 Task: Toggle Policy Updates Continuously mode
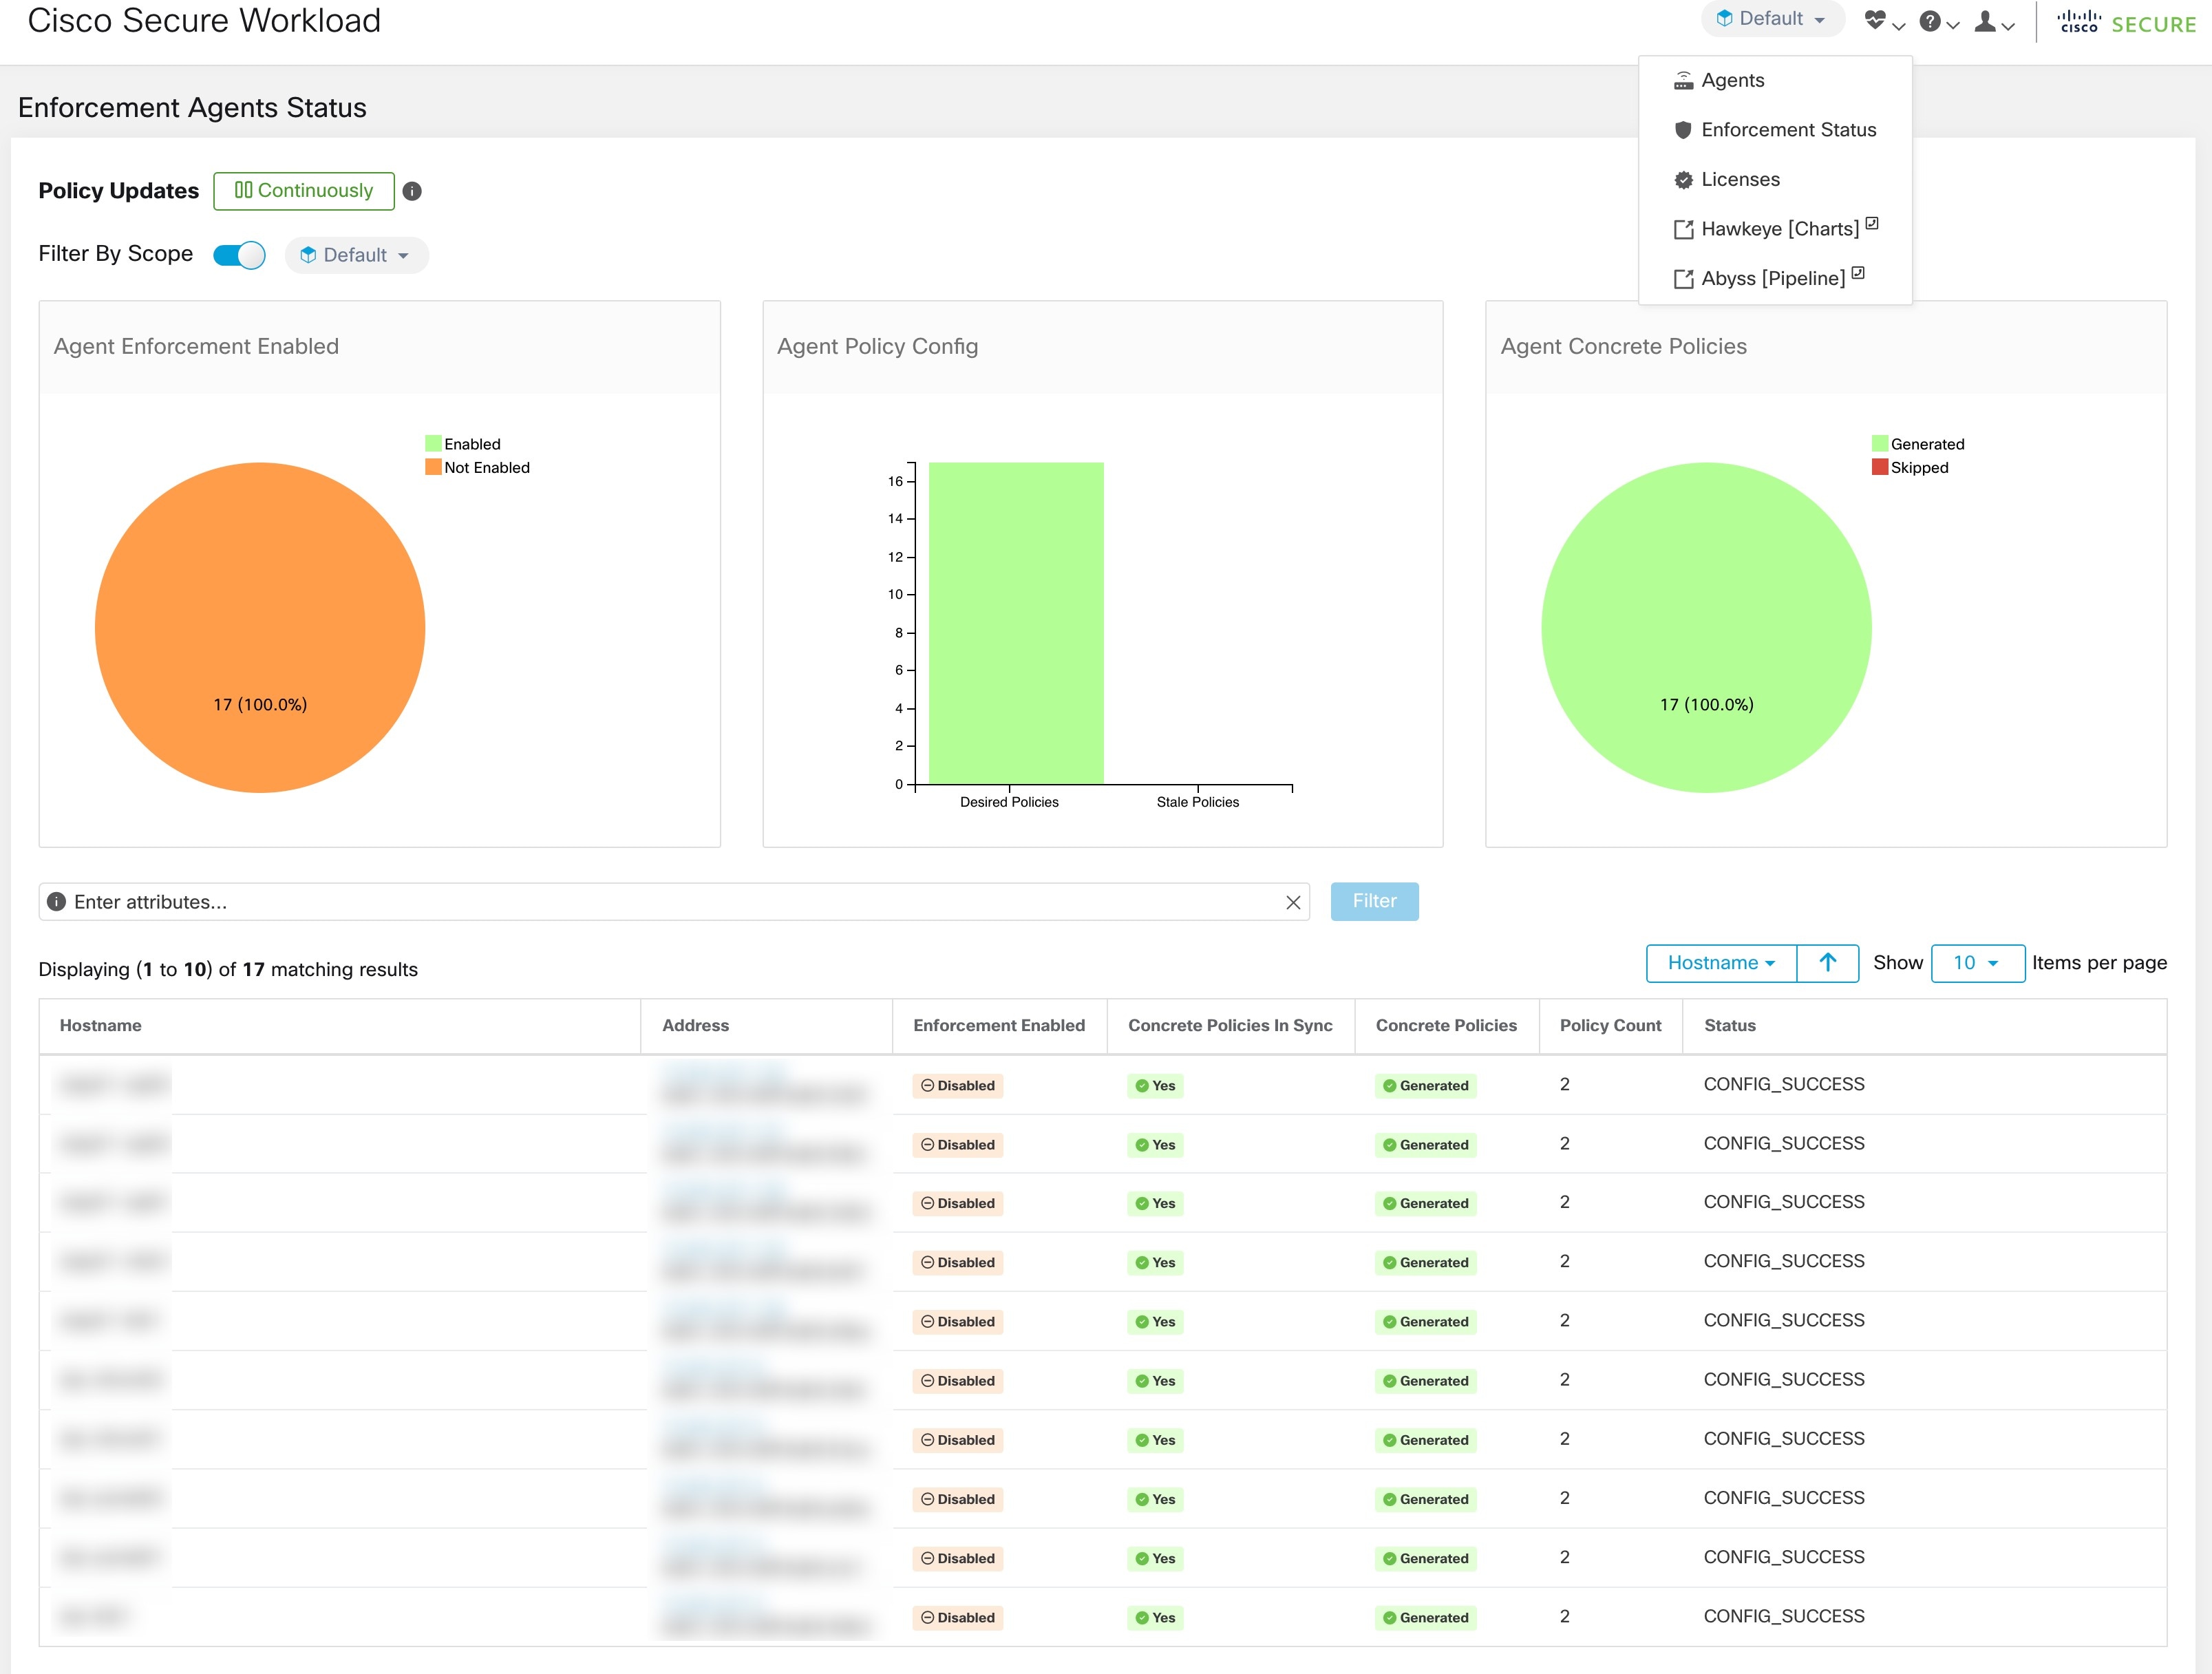coord(302,191)
